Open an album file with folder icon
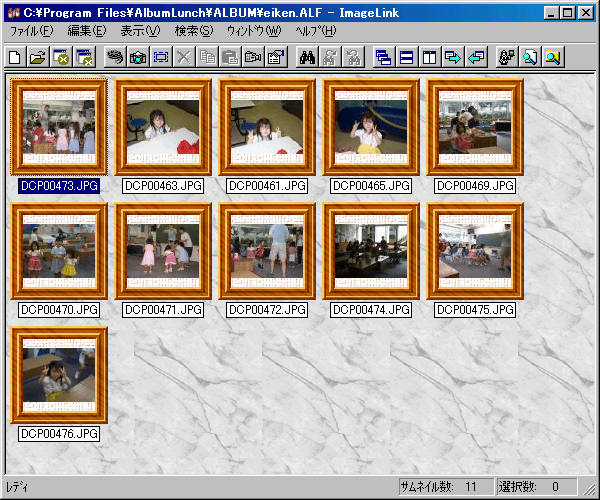 pyautogui.click(x=38, y=58)
